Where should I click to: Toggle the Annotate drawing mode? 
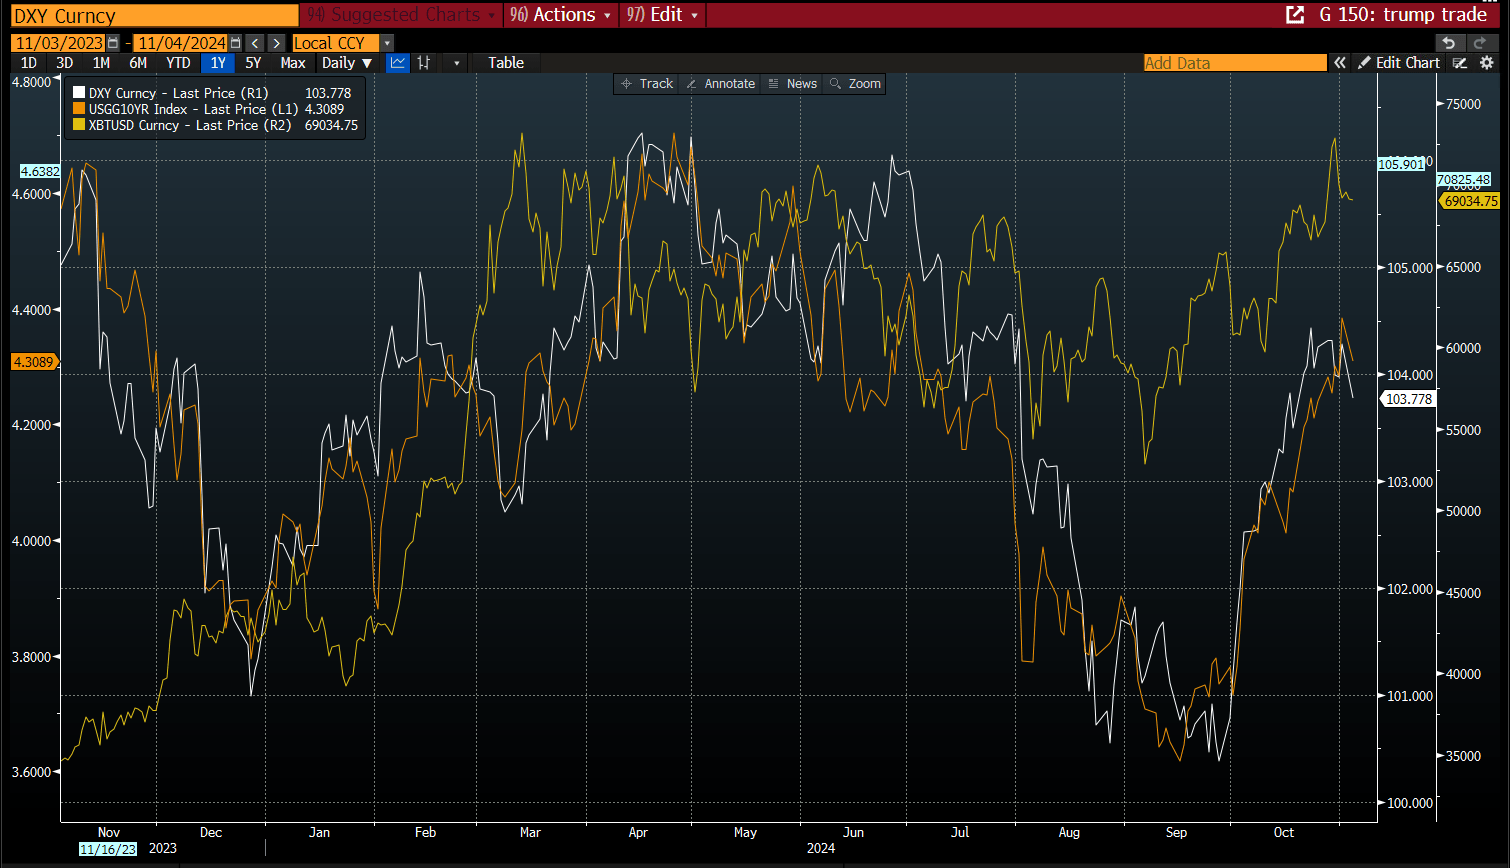719,84
